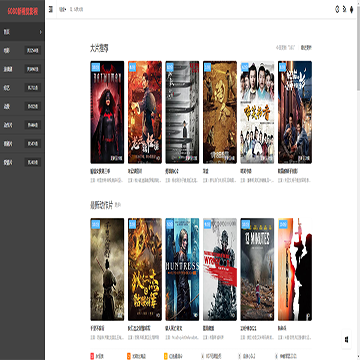The width and height of the screenshot is (360, 360).
Task: Click the title text beneath the HUNTRESS poster
Action: [174, 329]
